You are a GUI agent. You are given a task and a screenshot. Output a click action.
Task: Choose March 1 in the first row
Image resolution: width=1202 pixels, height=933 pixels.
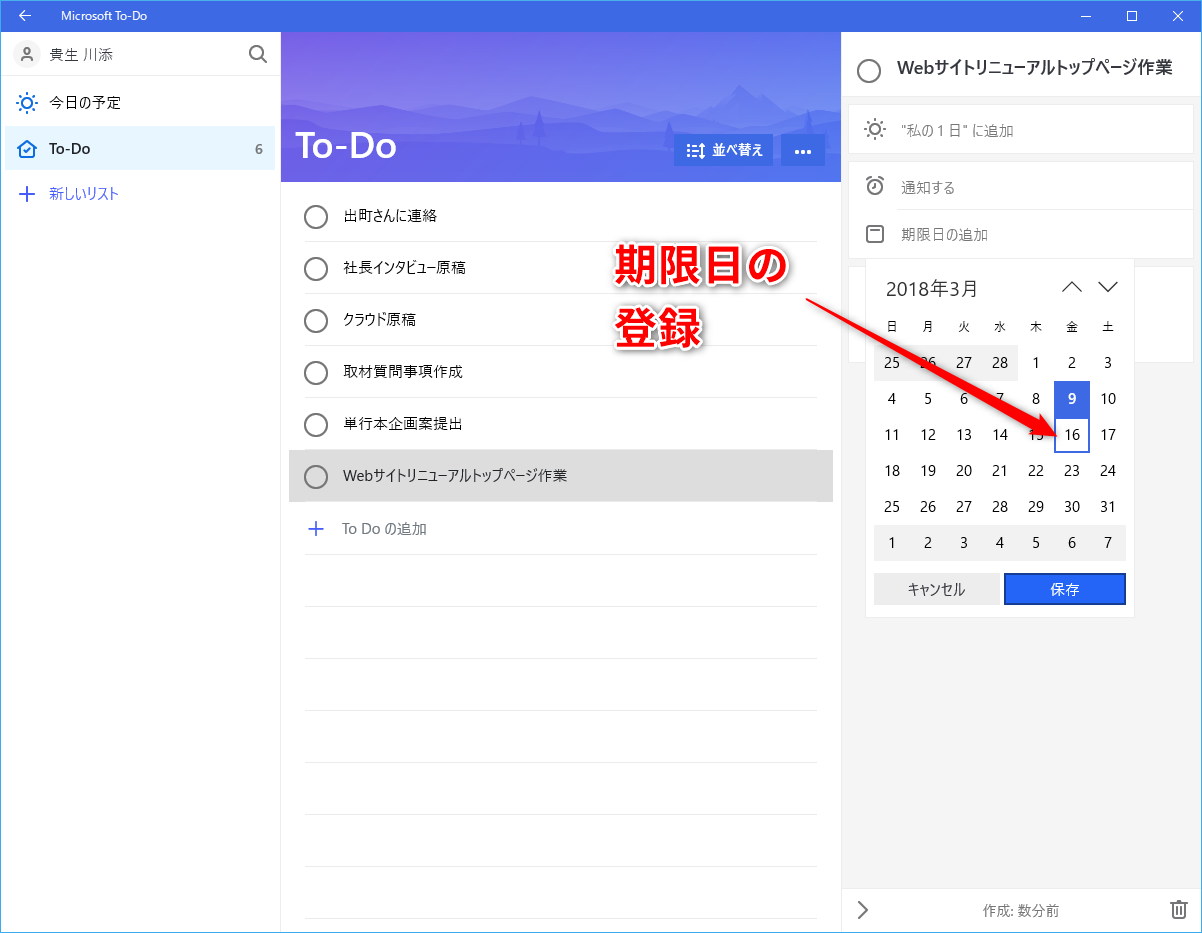(x=1036, y=363)
